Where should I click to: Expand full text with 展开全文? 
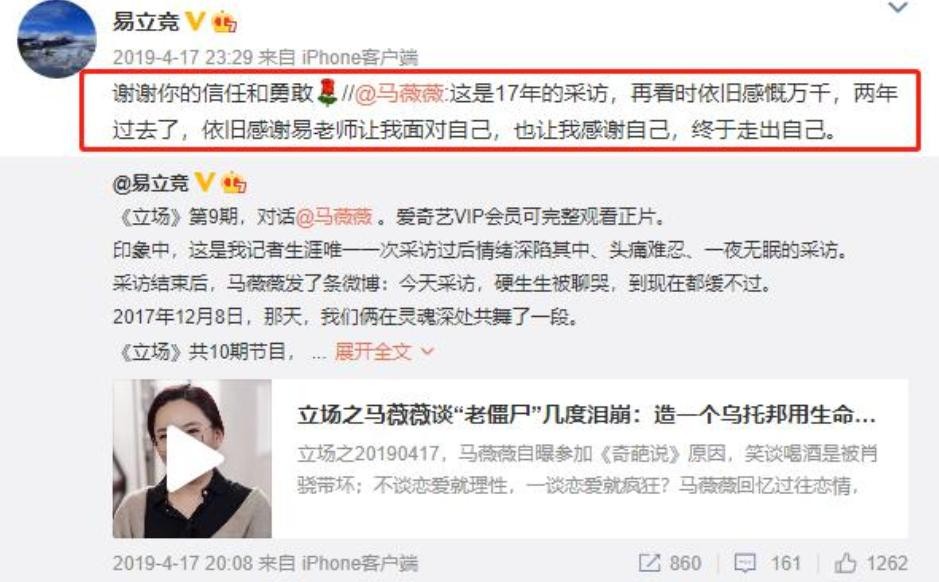[x=373, y=351]
